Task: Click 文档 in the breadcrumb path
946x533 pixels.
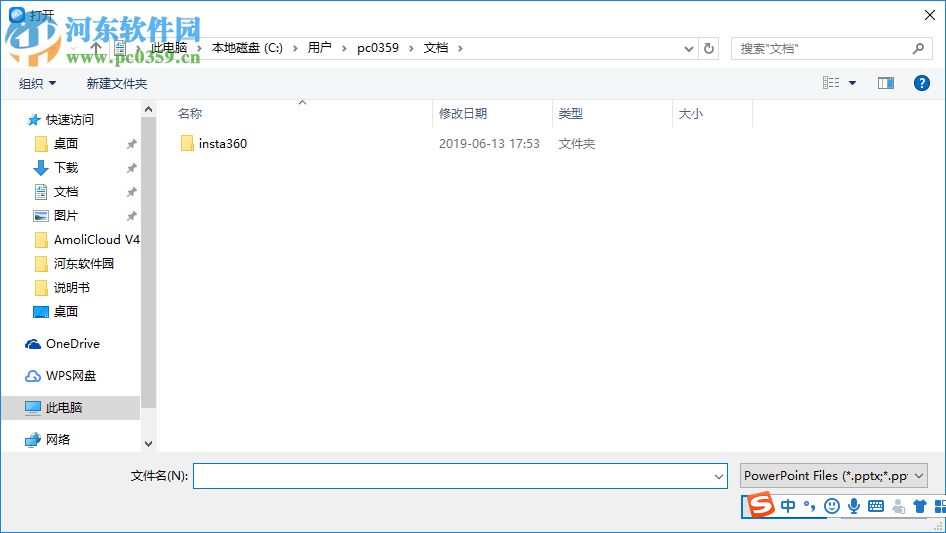Action: coord(436,48)
